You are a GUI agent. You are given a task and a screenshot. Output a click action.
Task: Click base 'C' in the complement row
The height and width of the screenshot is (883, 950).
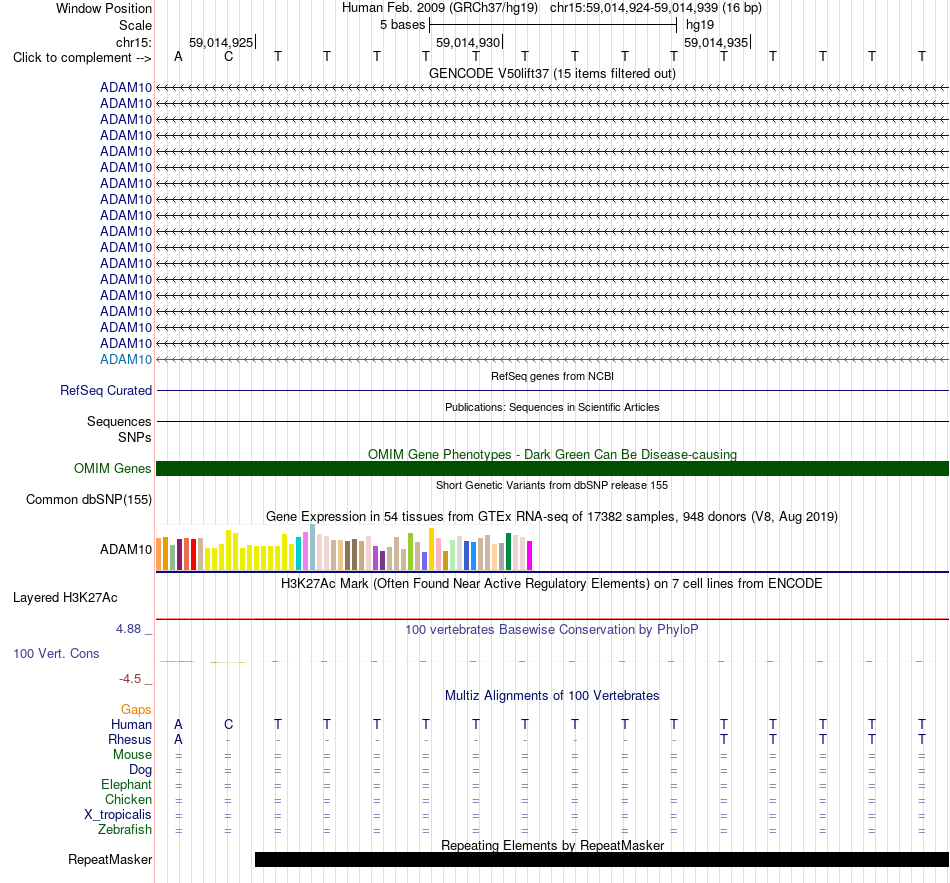pyautogui.click(x=228, y=56)
